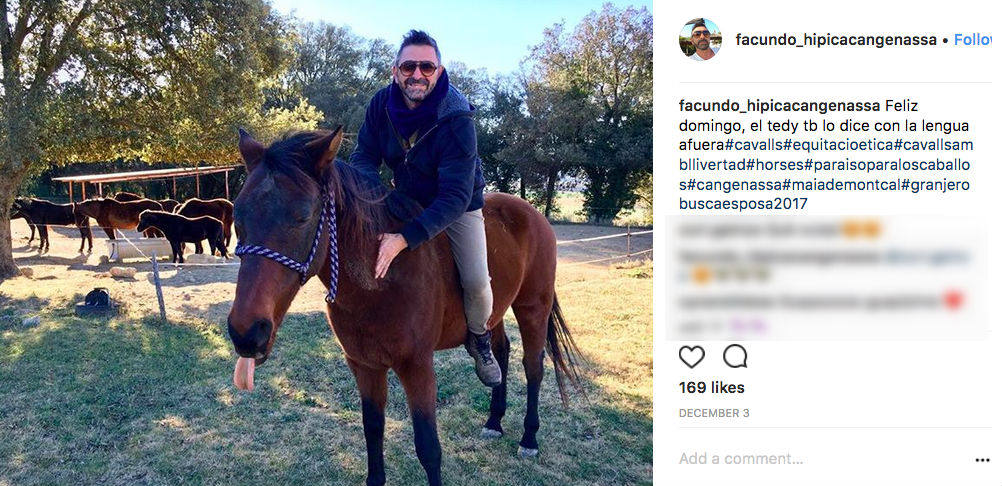Open the profile avatar thumbnail

click(x=700, y=40)
